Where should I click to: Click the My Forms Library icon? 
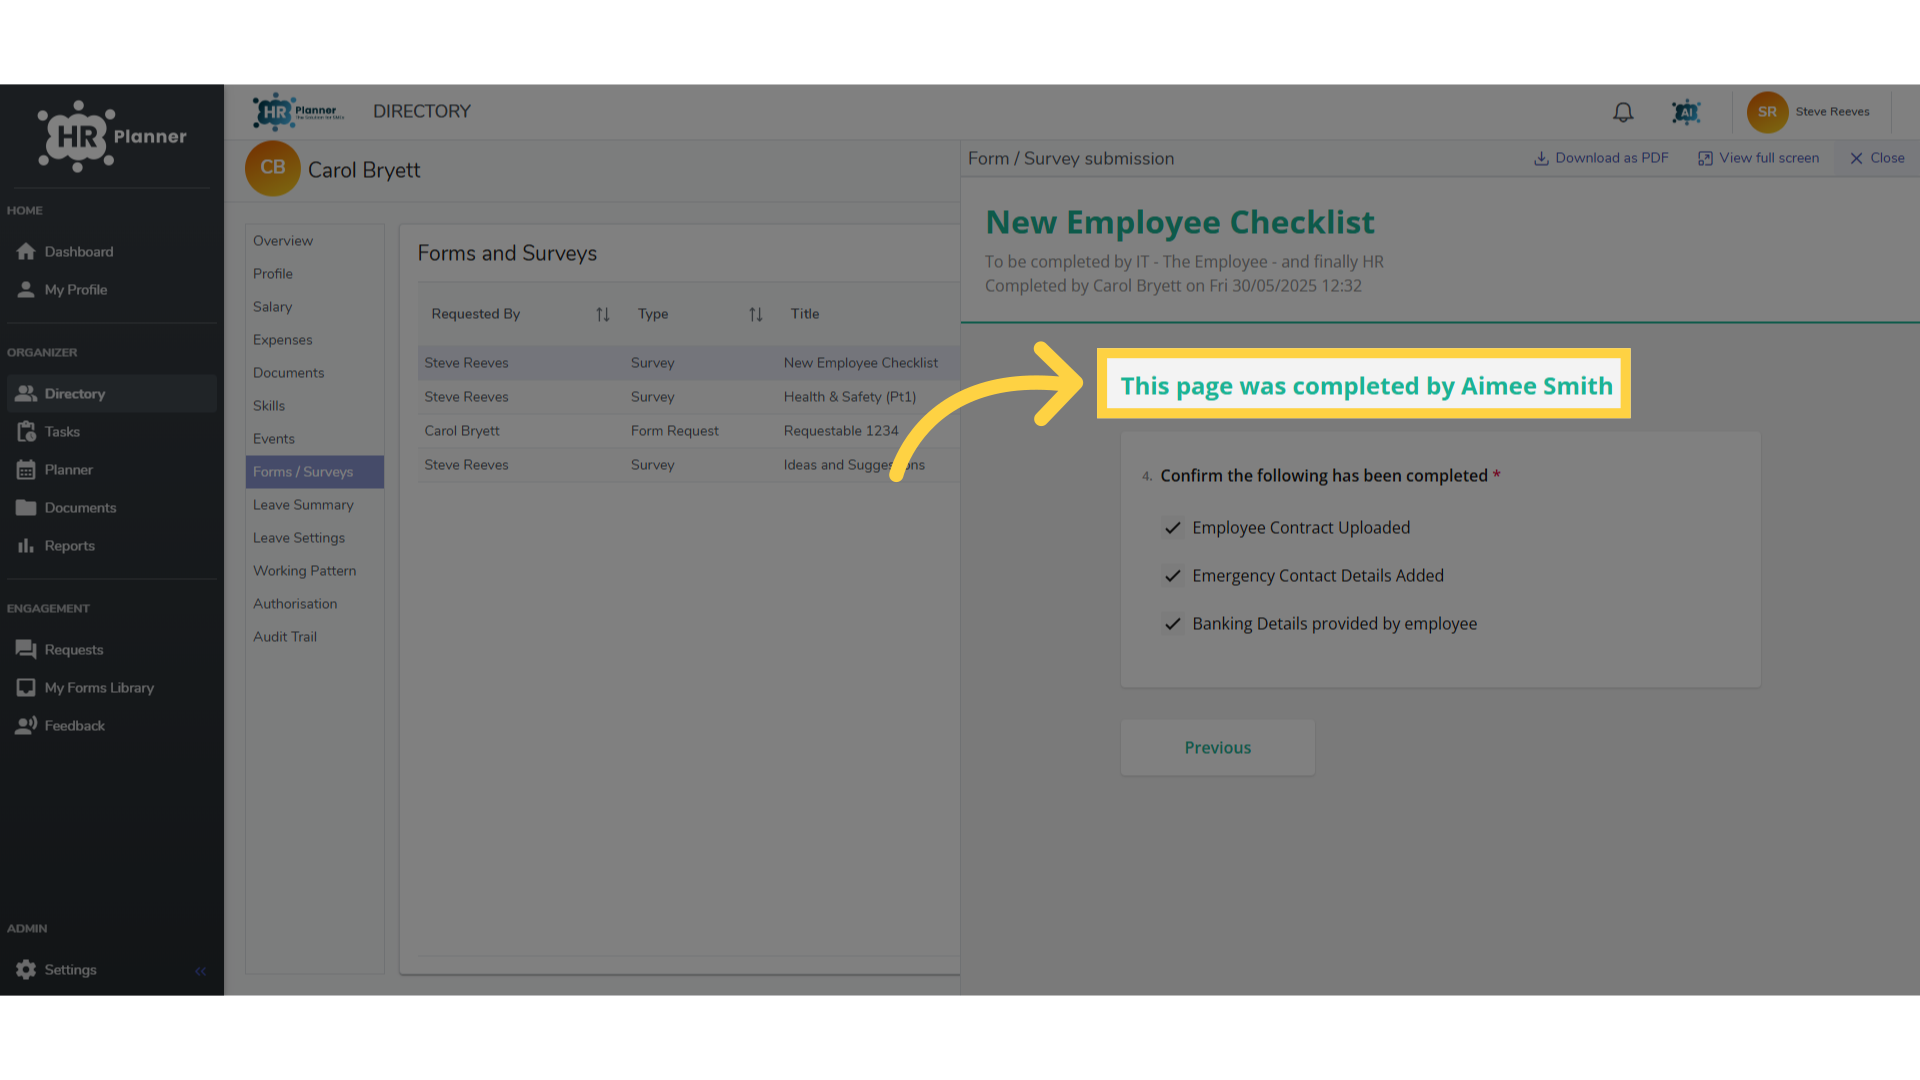[x=26, y=687]
